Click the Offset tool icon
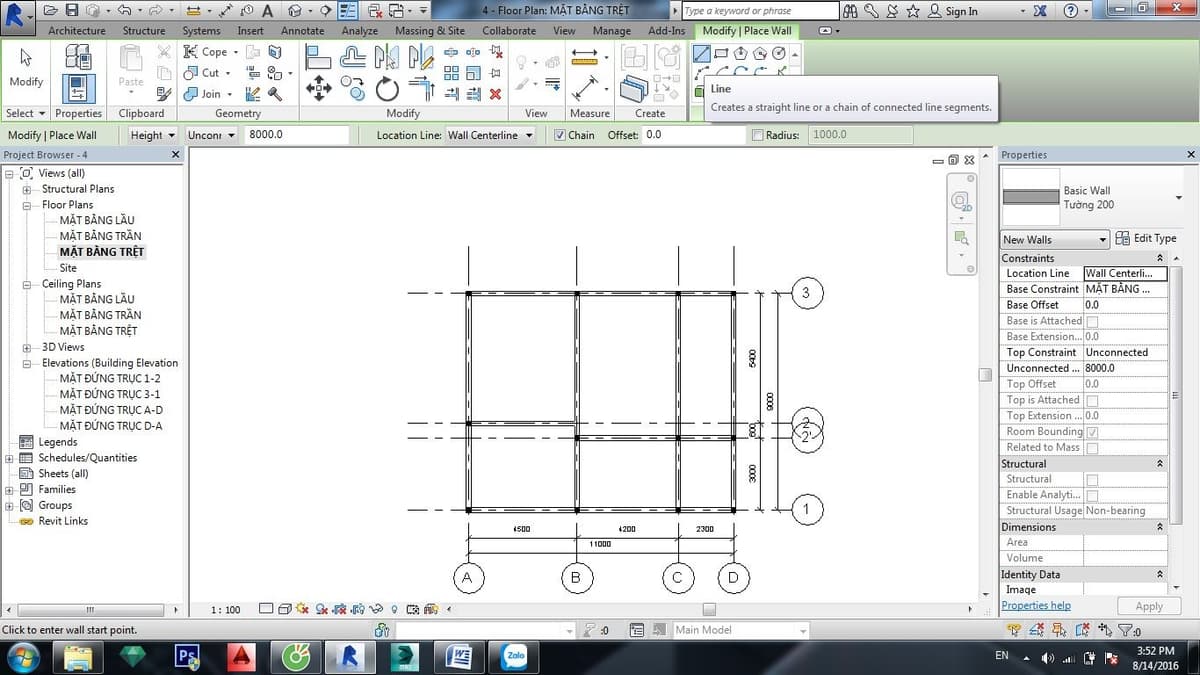 353,58
